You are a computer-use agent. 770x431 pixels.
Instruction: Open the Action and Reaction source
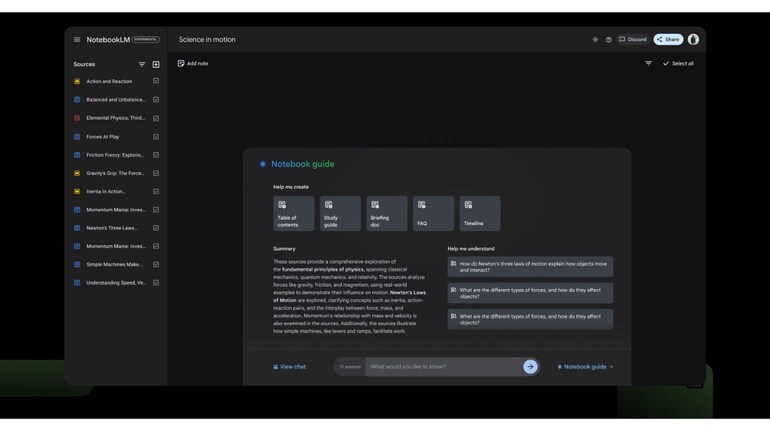[x=109, y=81]
